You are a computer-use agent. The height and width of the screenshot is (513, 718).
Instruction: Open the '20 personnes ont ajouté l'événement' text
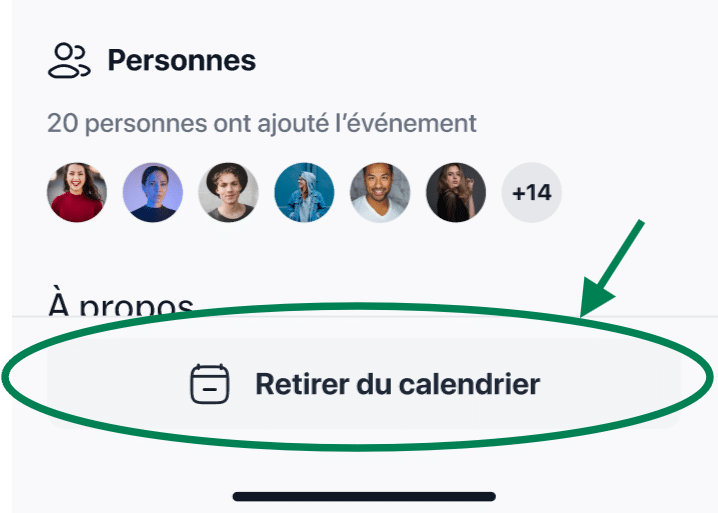(x=261, y=124)
